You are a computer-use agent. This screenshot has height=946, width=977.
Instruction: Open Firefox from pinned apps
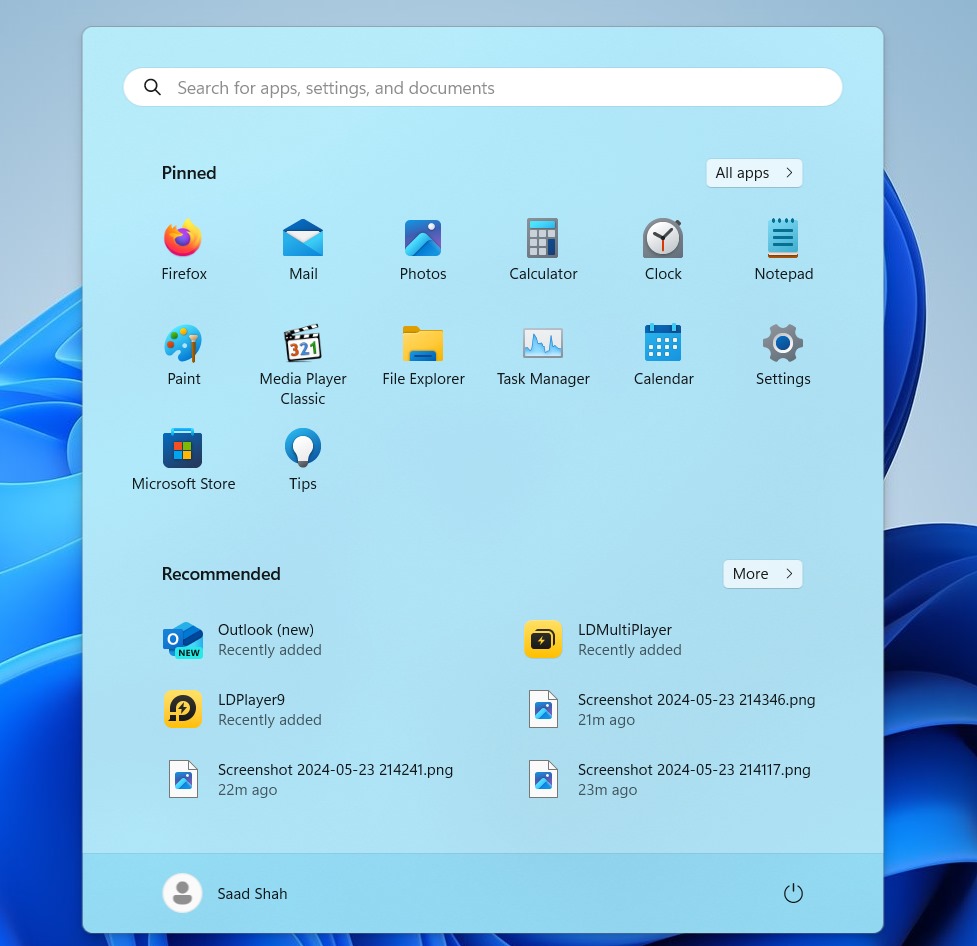[183, 249]
